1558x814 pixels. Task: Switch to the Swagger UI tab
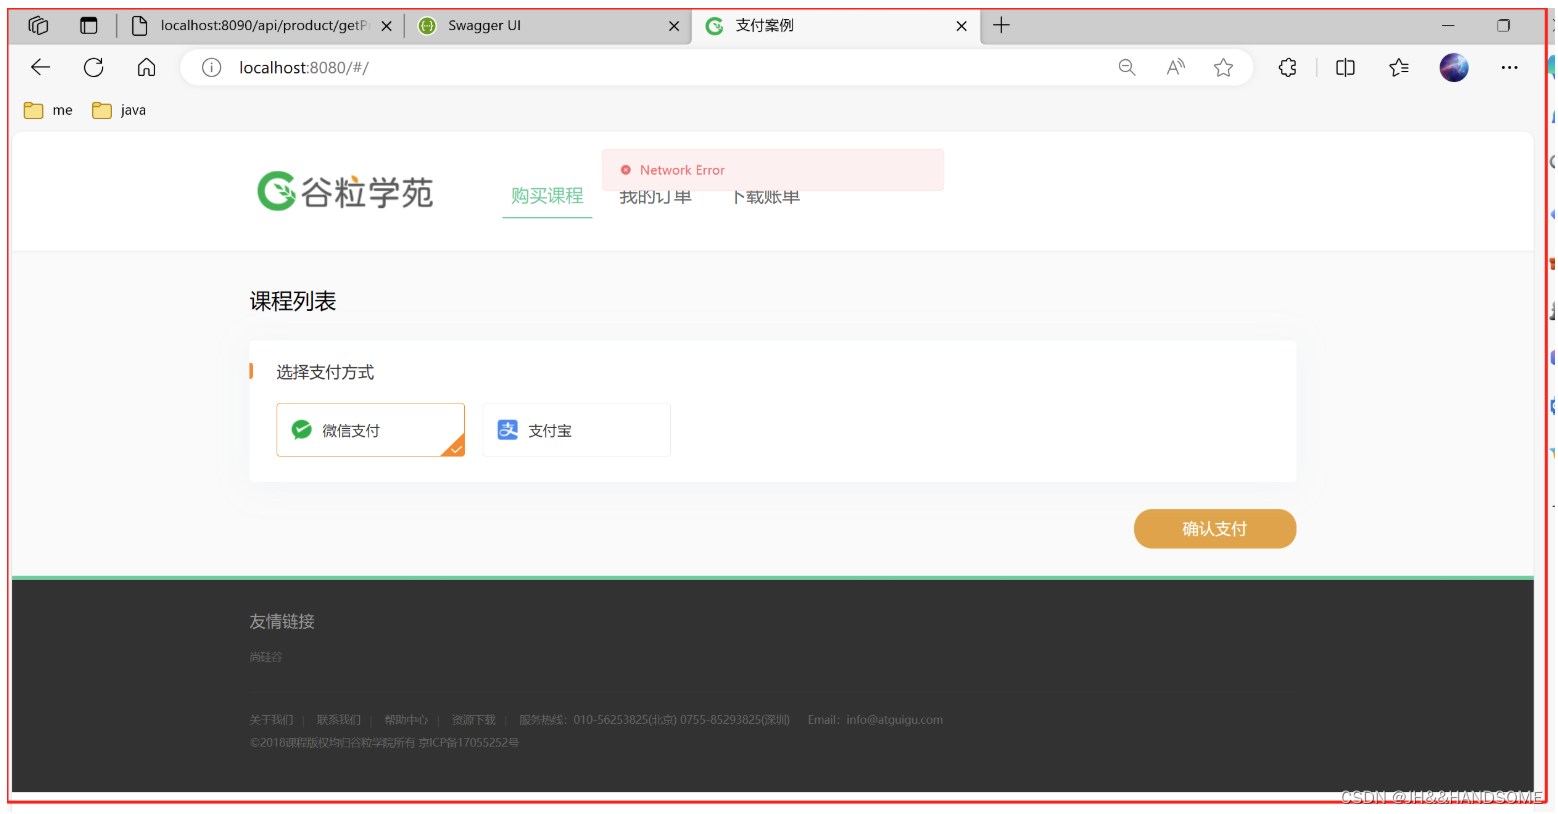[548, 25]
